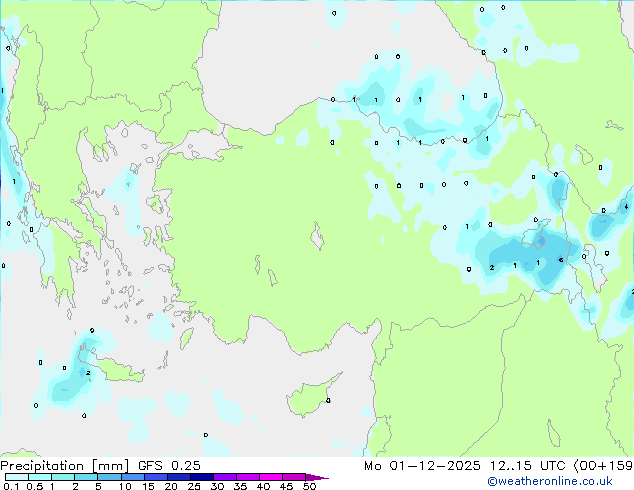Click the 50+ arrow tip on legend
The height and width of the screenshot is (490, 634).
[x=317, y=477]
